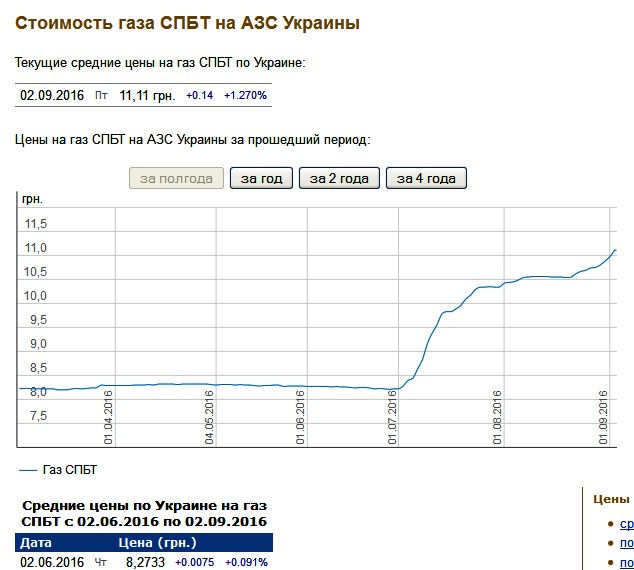Open the 'ср' link under Цены

tap(626, 524)
